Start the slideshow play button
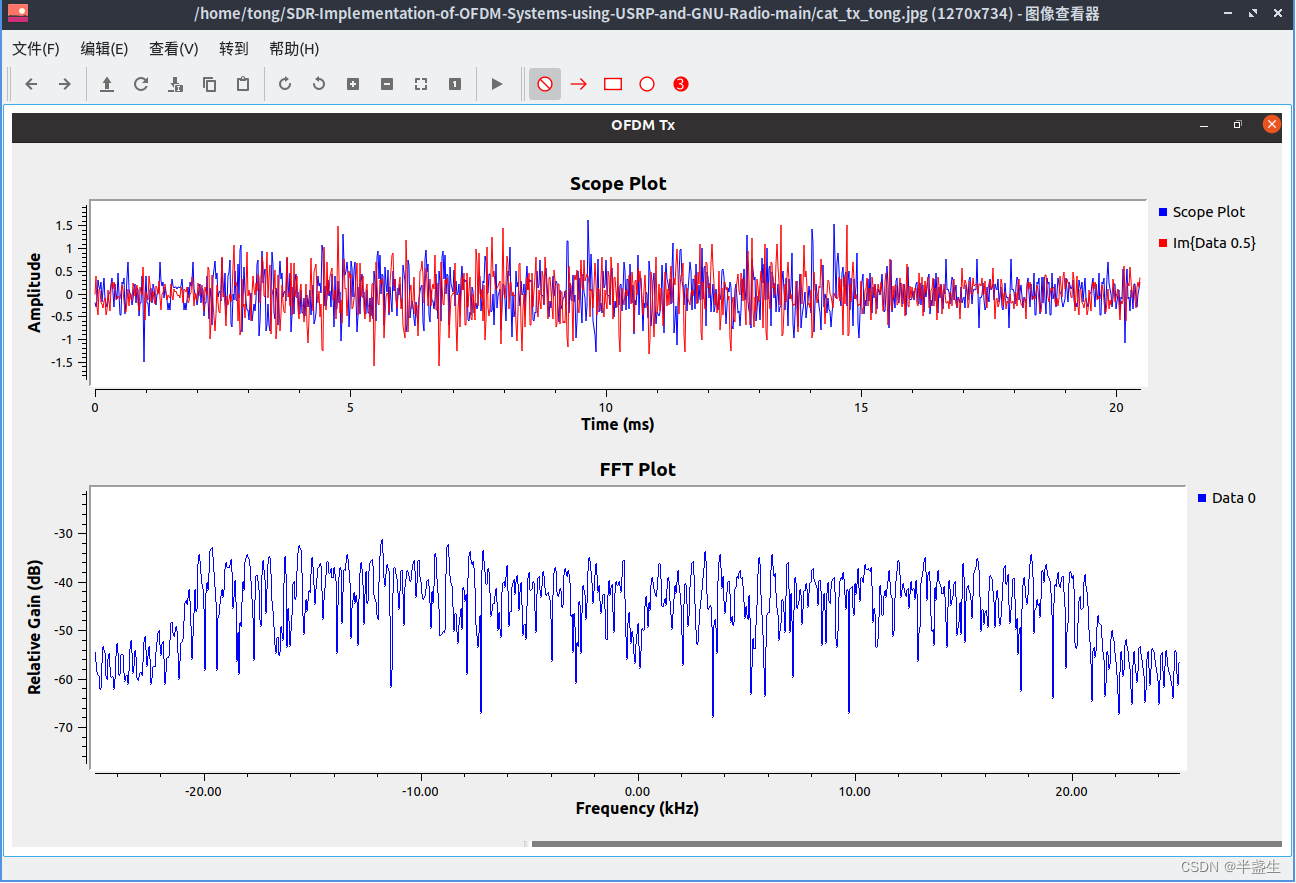1296x883 pixels. click(497, 84)
